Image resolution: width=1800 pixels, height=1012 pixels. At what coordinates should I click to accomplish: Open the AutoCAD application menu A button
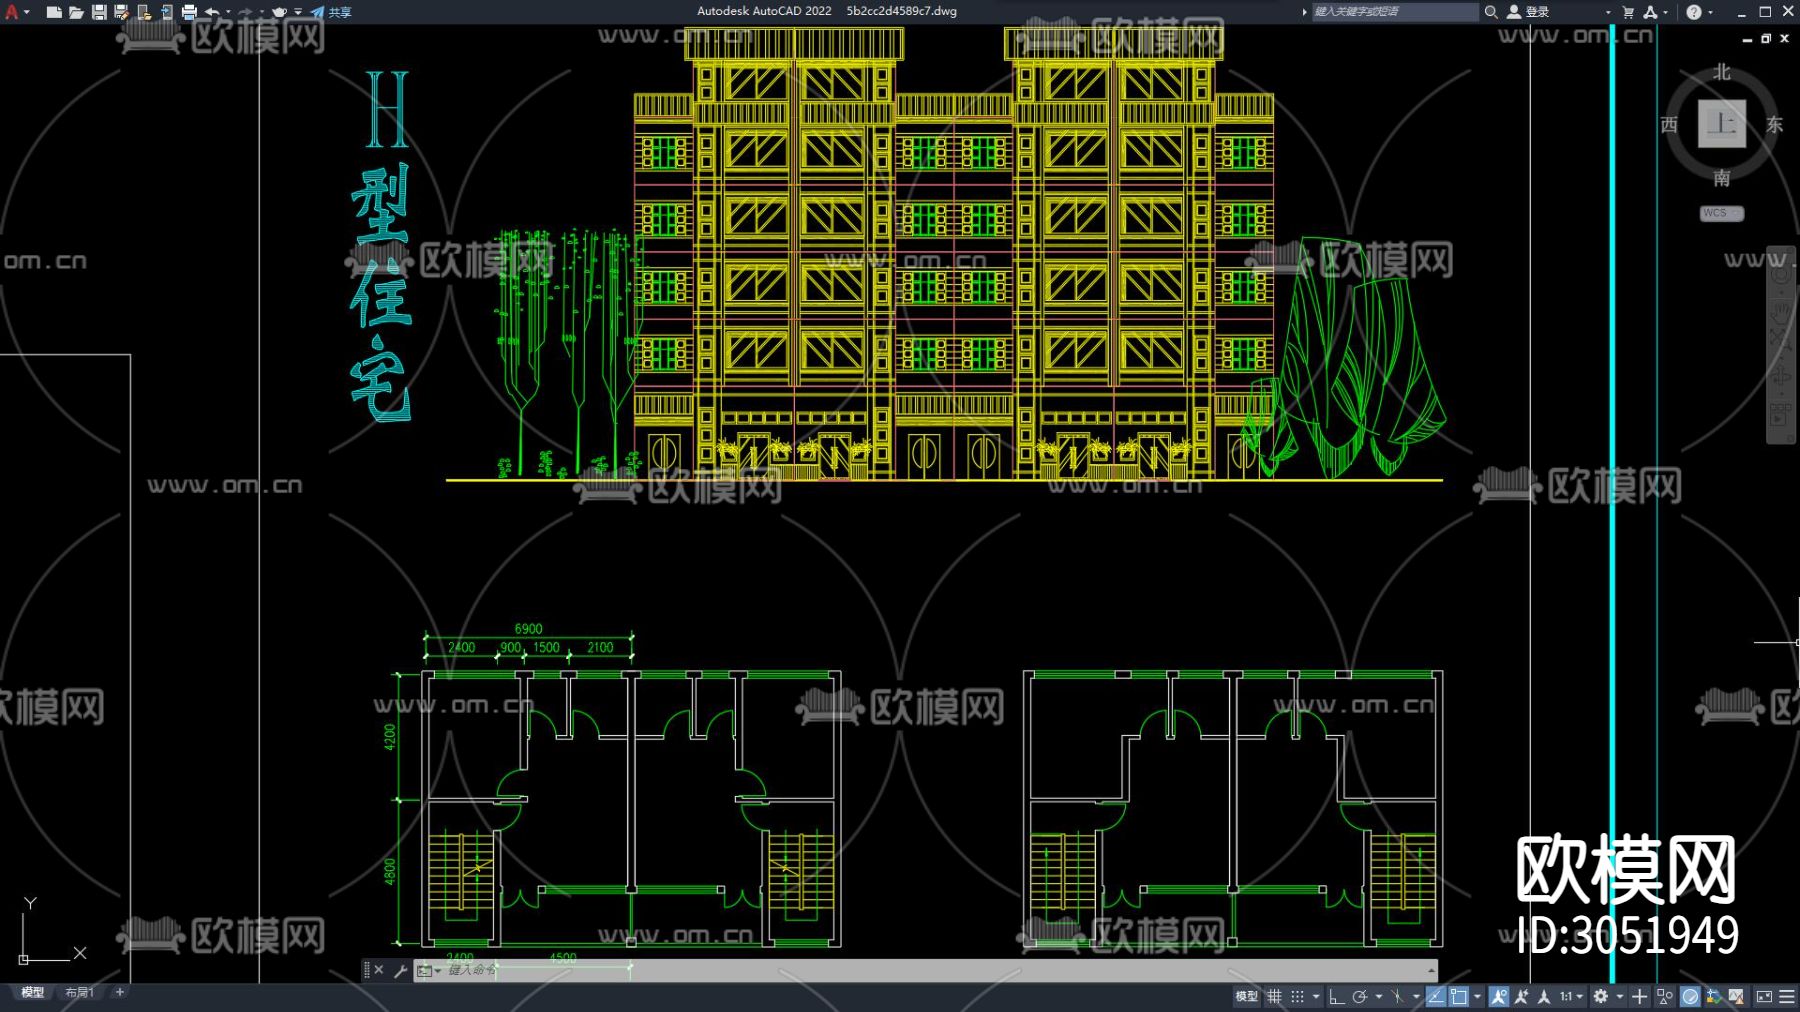tap(13, 12)
